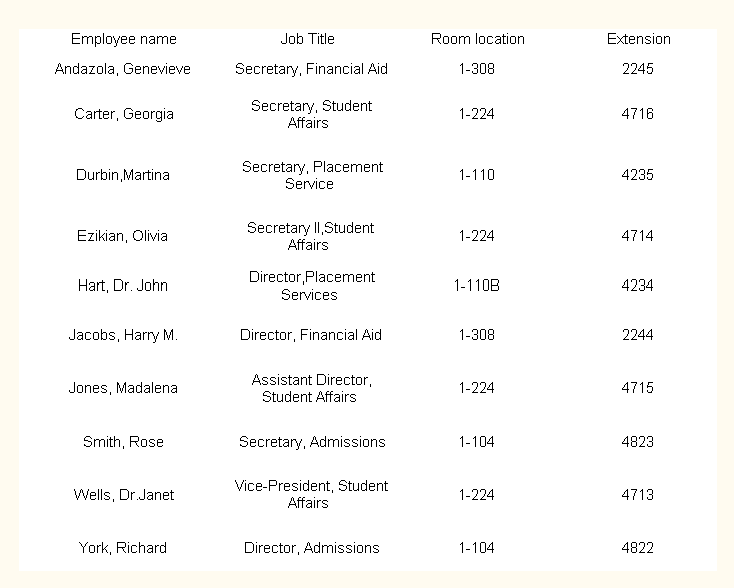Click the Hart, Dr. John name
This screenshot has width=734, height=588.
click(x=123, y=285)
